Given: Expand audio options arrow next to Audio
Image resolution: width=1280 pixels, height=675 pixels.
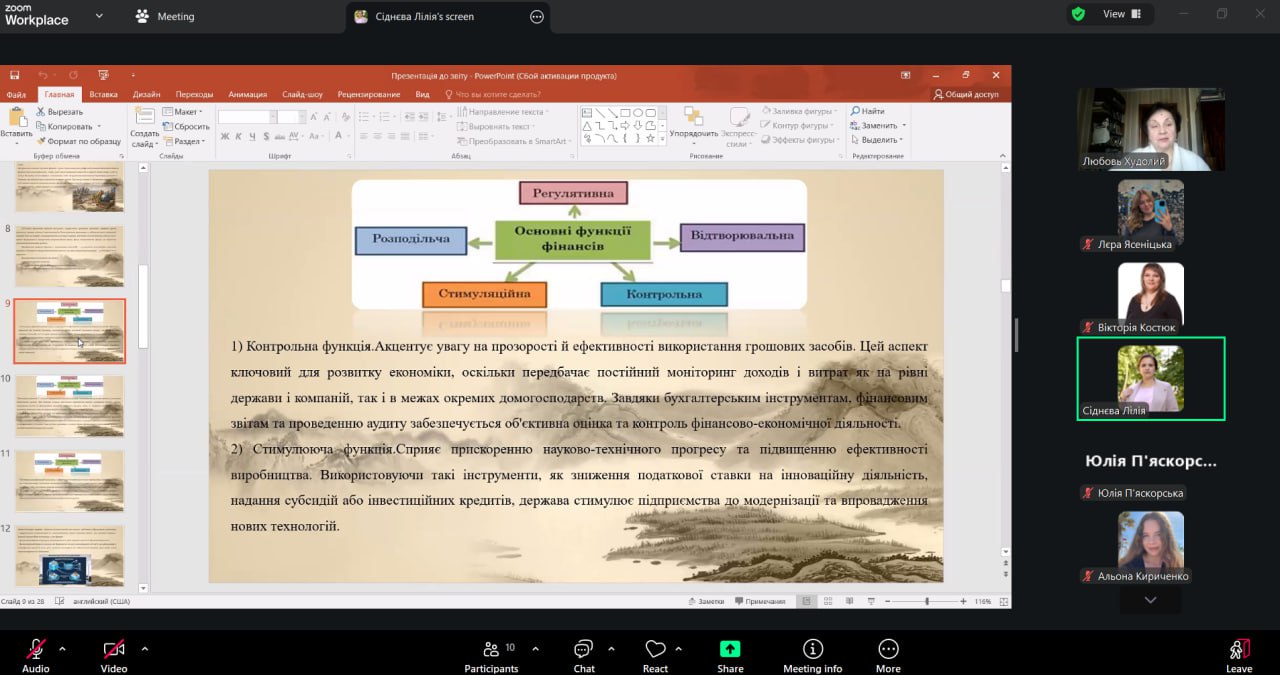Looking at the screenshot, I should [x=62, y=648].
